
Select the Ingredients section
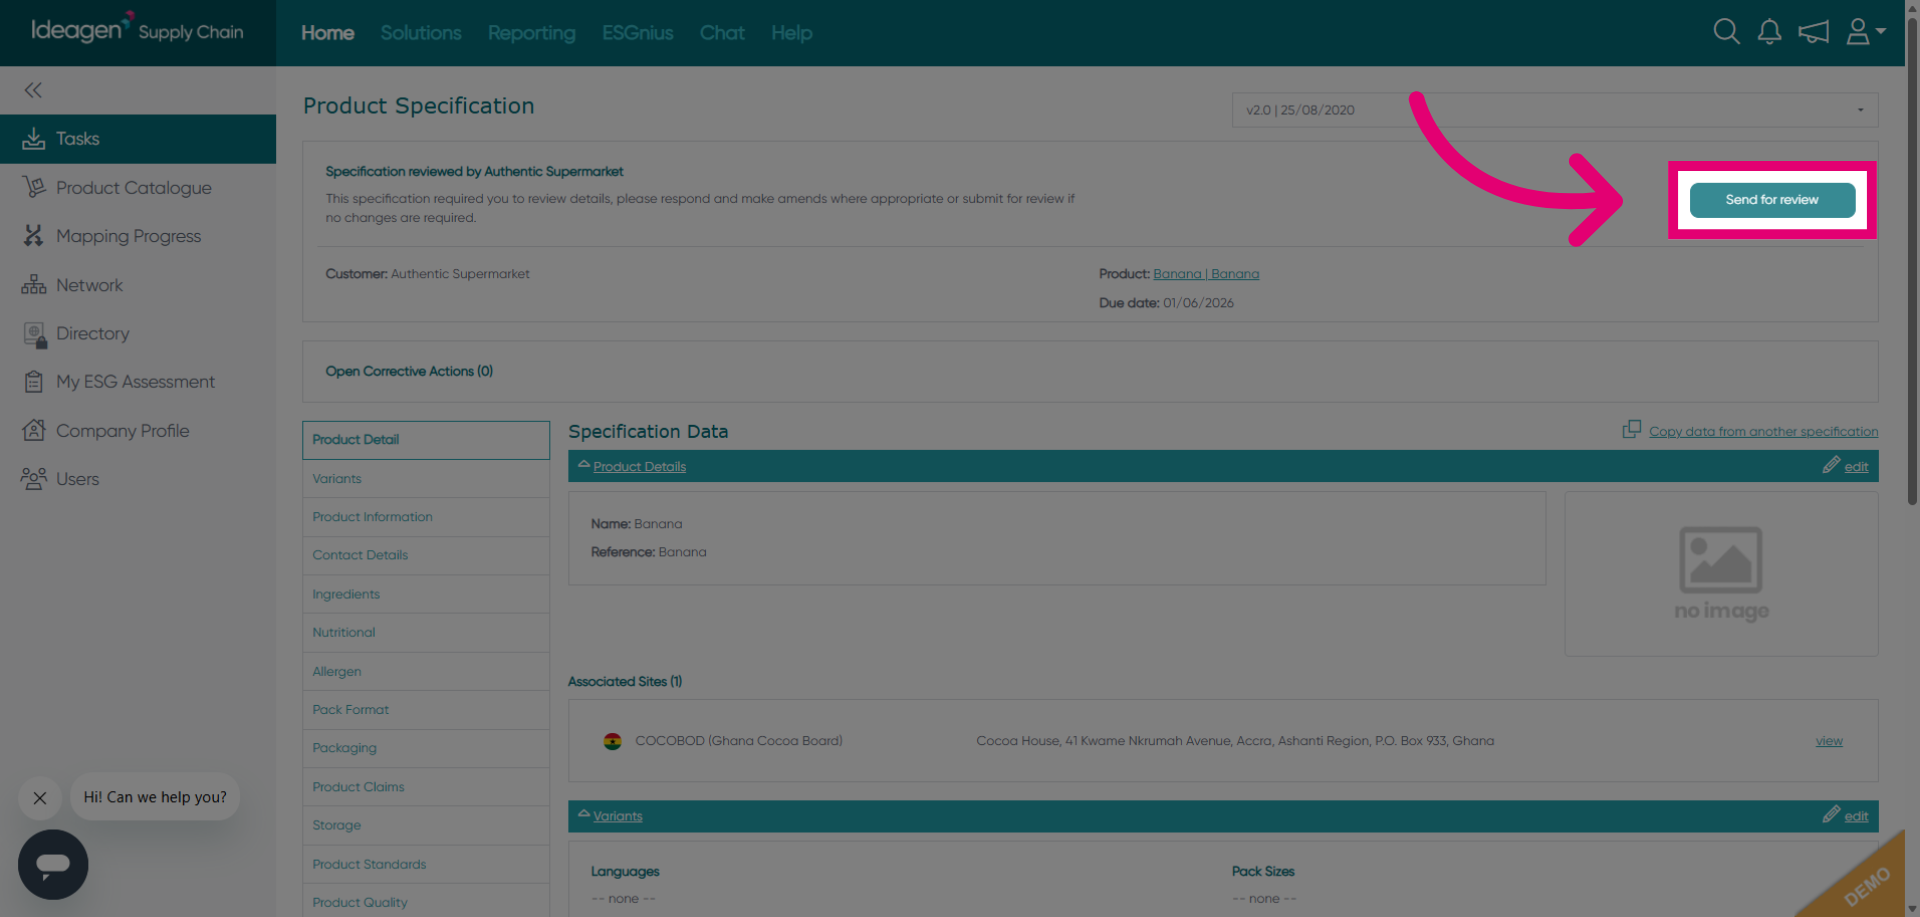point(426,594)
